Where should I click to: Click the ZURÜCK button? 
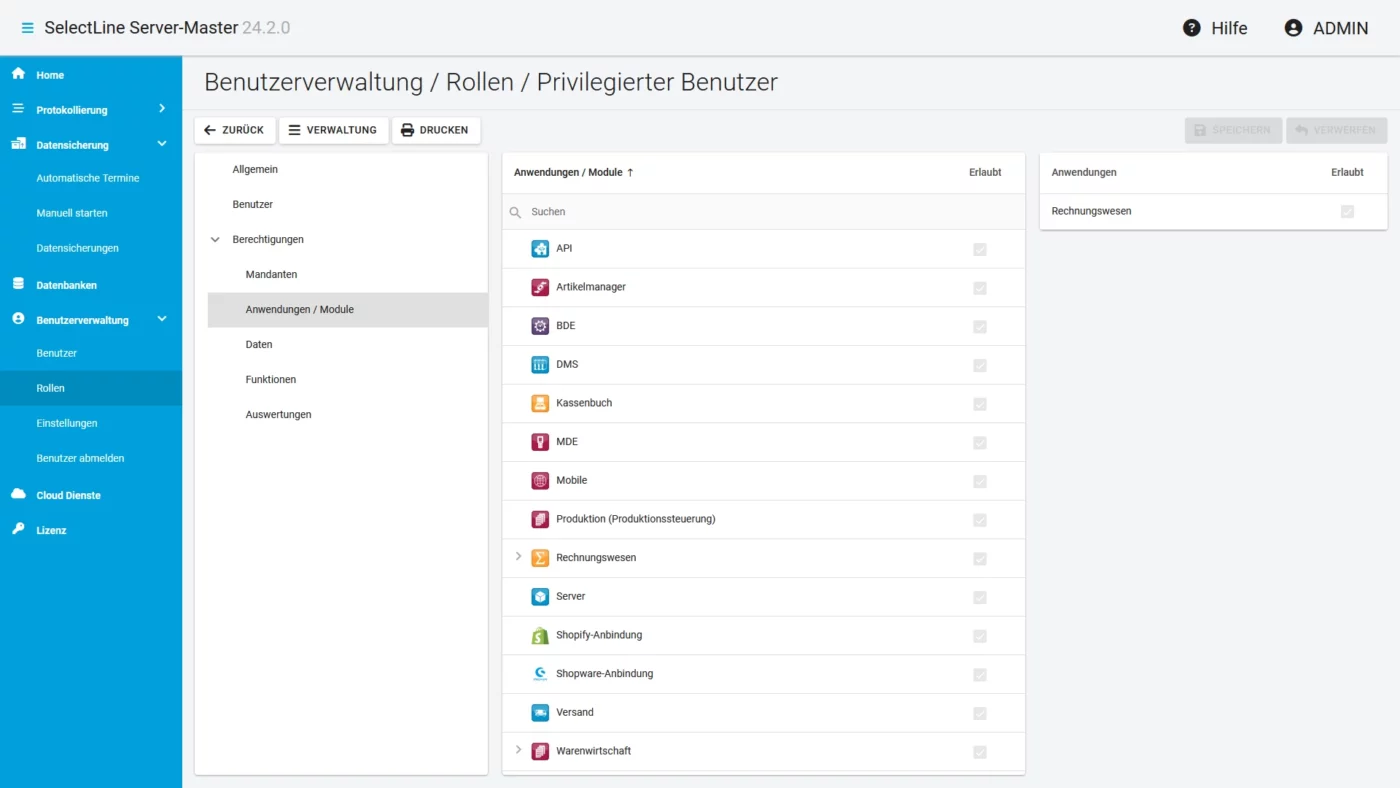pyautogui.click(x=235, y=130)
